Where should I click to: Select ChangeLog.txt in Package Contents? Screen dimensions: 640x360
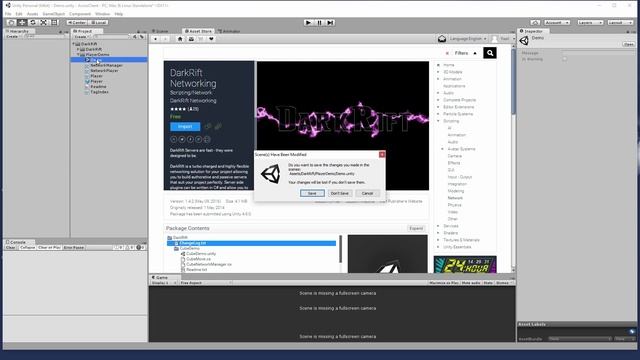tap(251, 243)
